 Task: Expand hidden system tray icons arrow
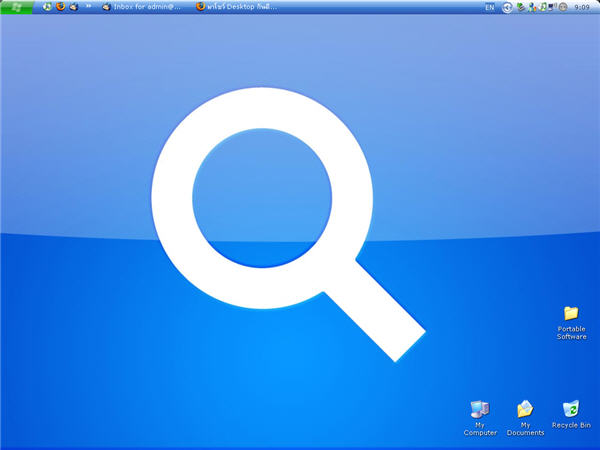pos(507,7)
